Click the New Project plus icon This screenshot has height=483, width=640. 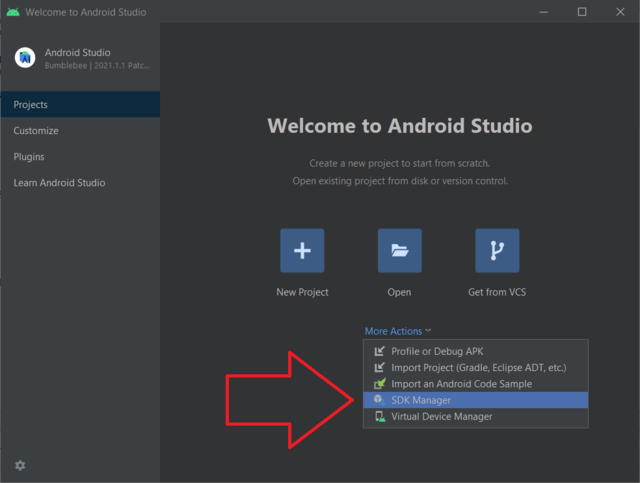[302, 250]
